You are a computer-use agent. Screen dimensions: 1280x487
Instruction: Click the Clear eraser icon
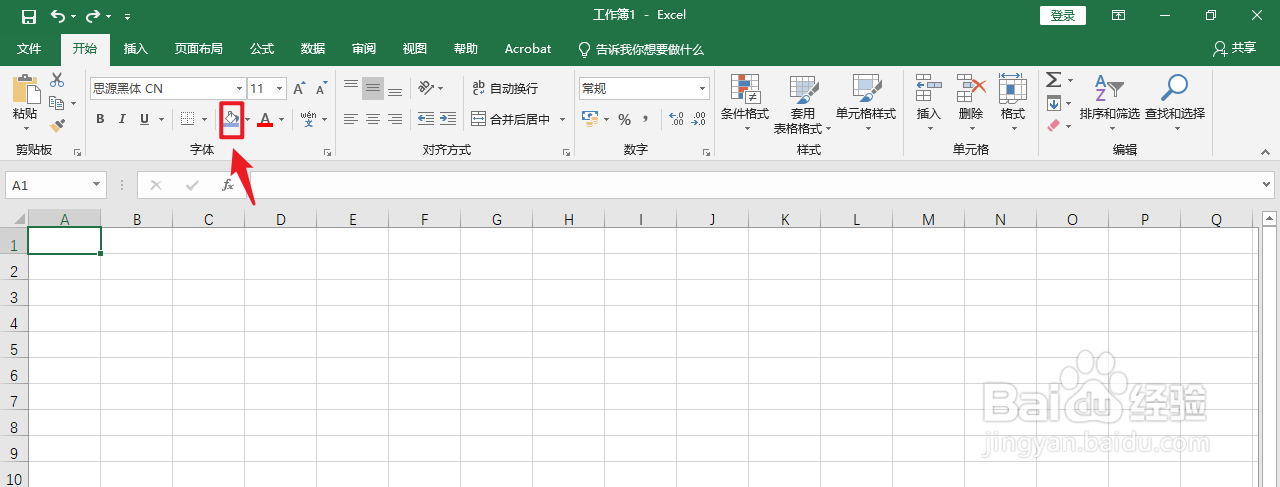click(1054, 126)
